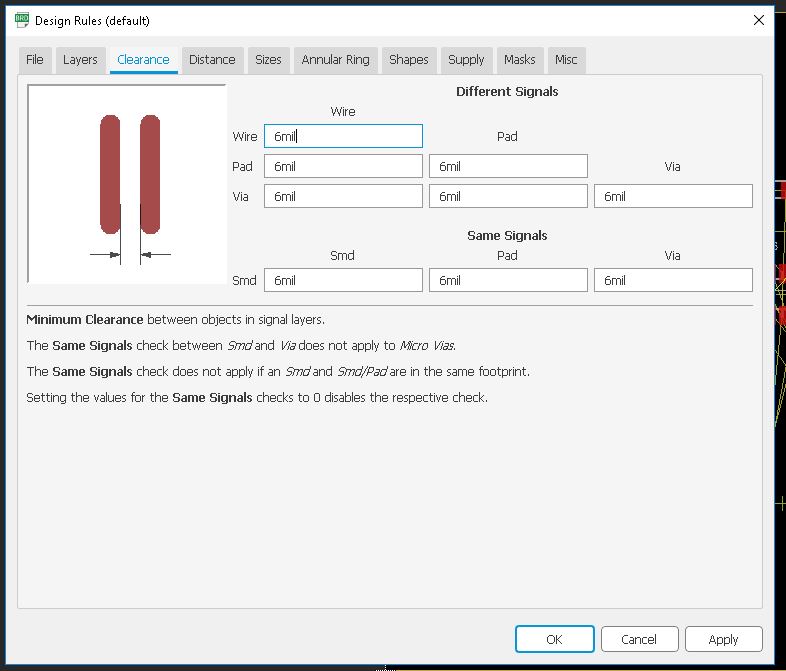Click 'Minimum Clearance' description text
The width and height of the screenshot is (786, 671).
(x=175, y=320)
